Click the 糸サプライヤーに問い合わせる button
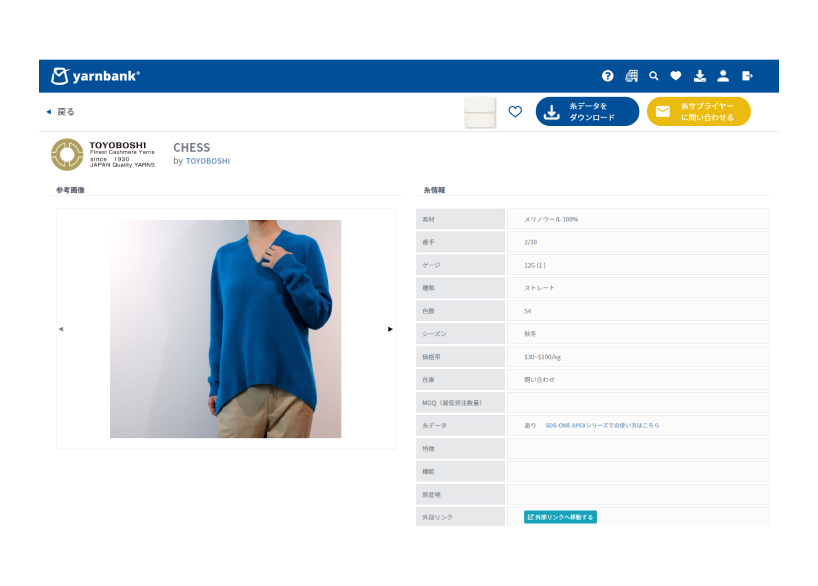The image size is (818, 586). pos(698,112)
